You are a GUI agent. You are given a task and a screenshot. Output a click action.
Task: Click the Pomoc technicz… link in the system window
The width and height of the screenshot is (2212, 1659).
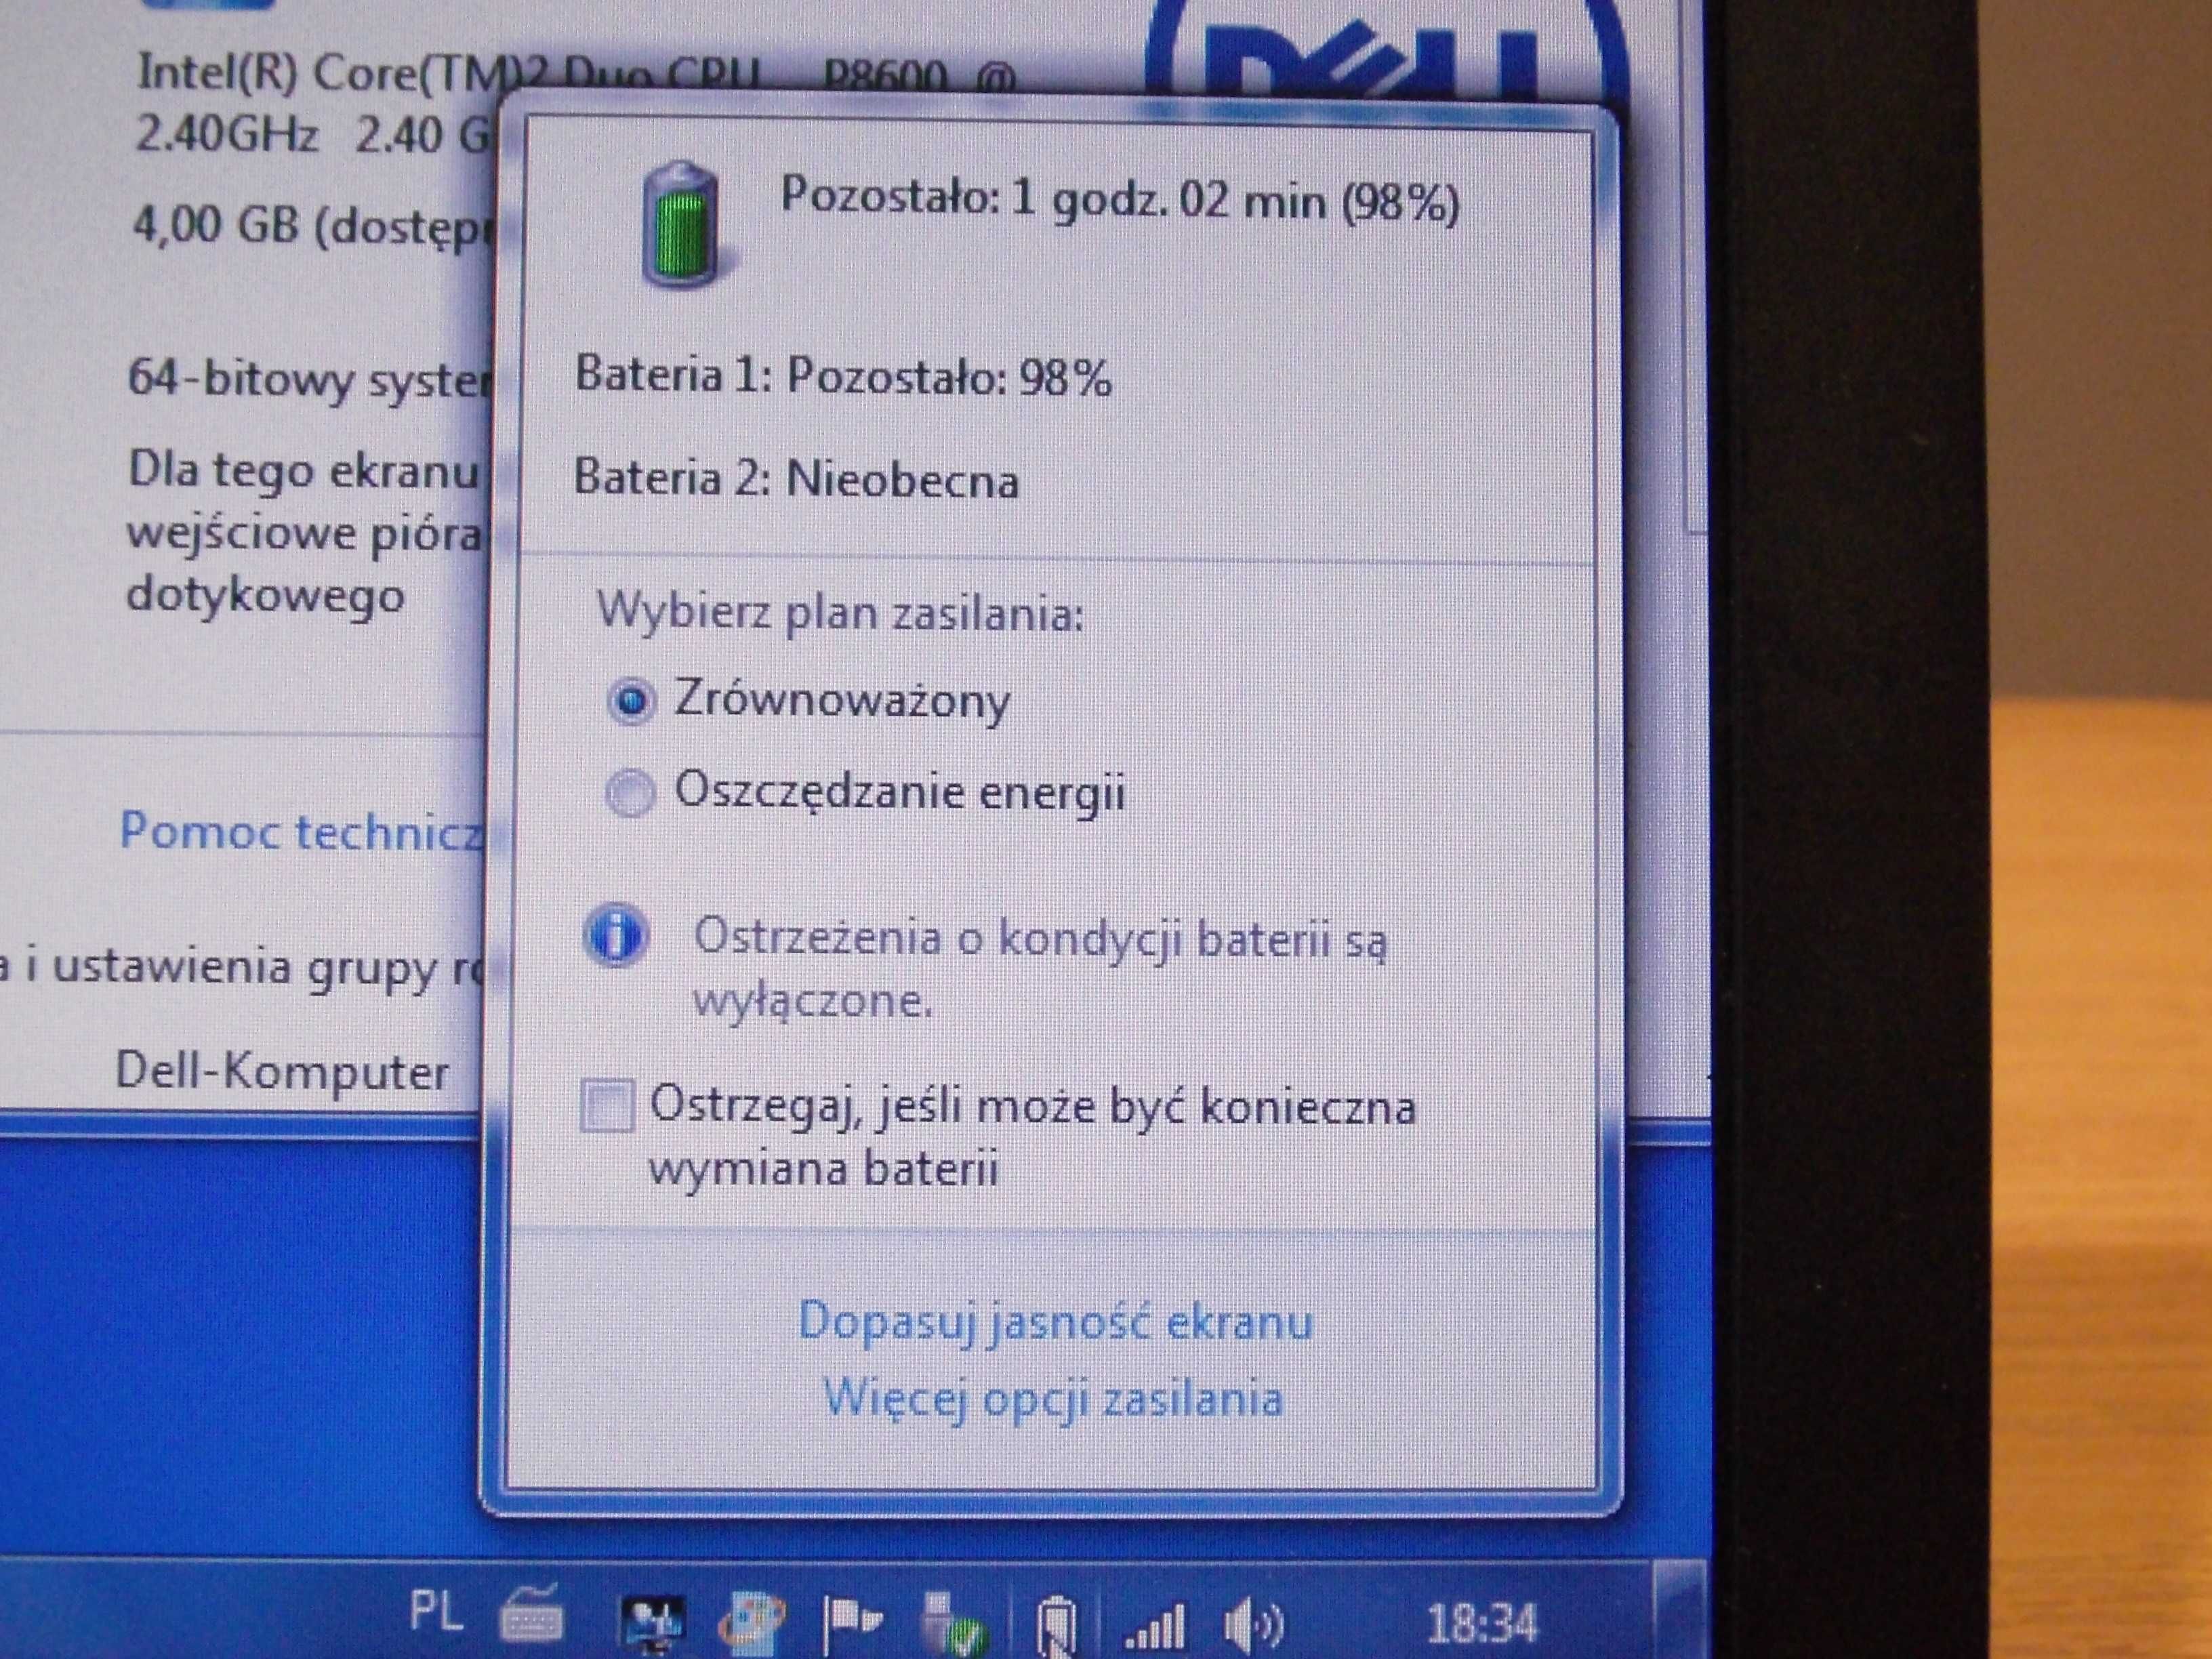pyautogui.click(x=301, y=832)
